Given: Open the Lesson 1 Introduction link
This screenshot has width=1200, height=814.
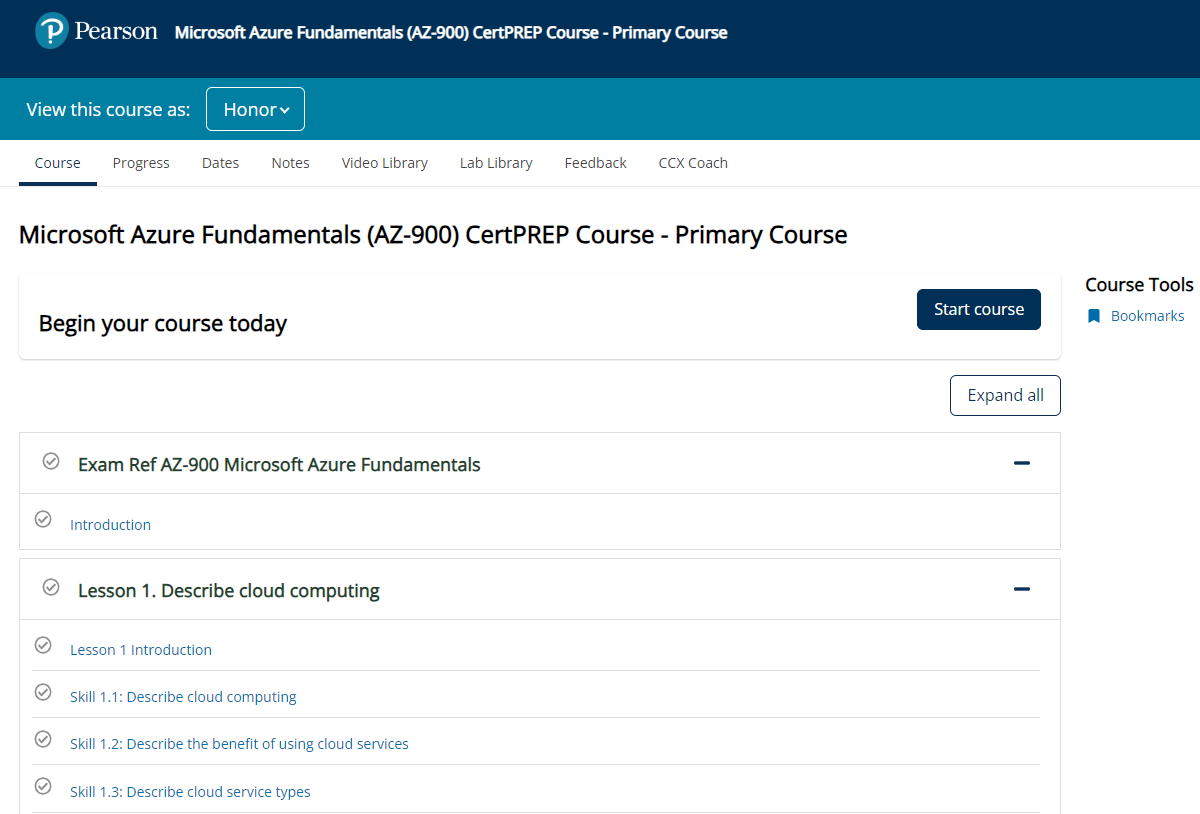Looking at the screenshot, I should pos(141,650).
